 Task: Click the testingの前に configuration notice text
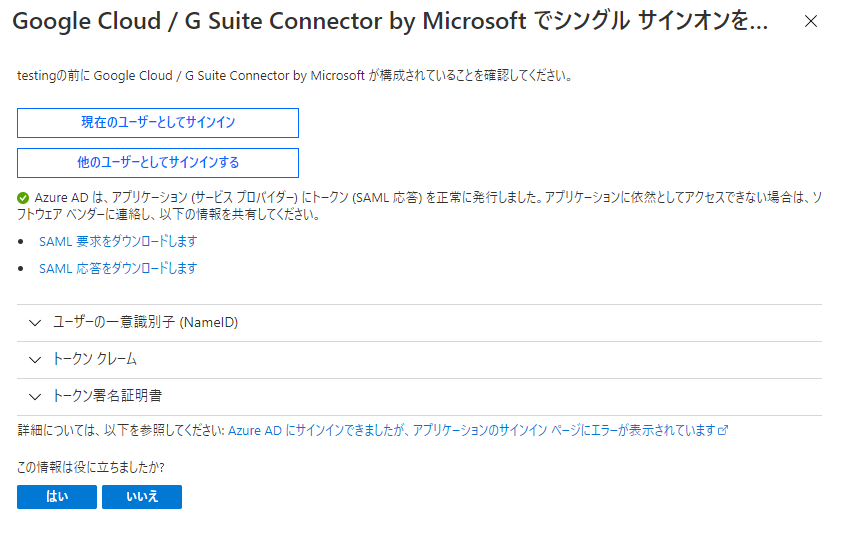[x=294, y=76]
